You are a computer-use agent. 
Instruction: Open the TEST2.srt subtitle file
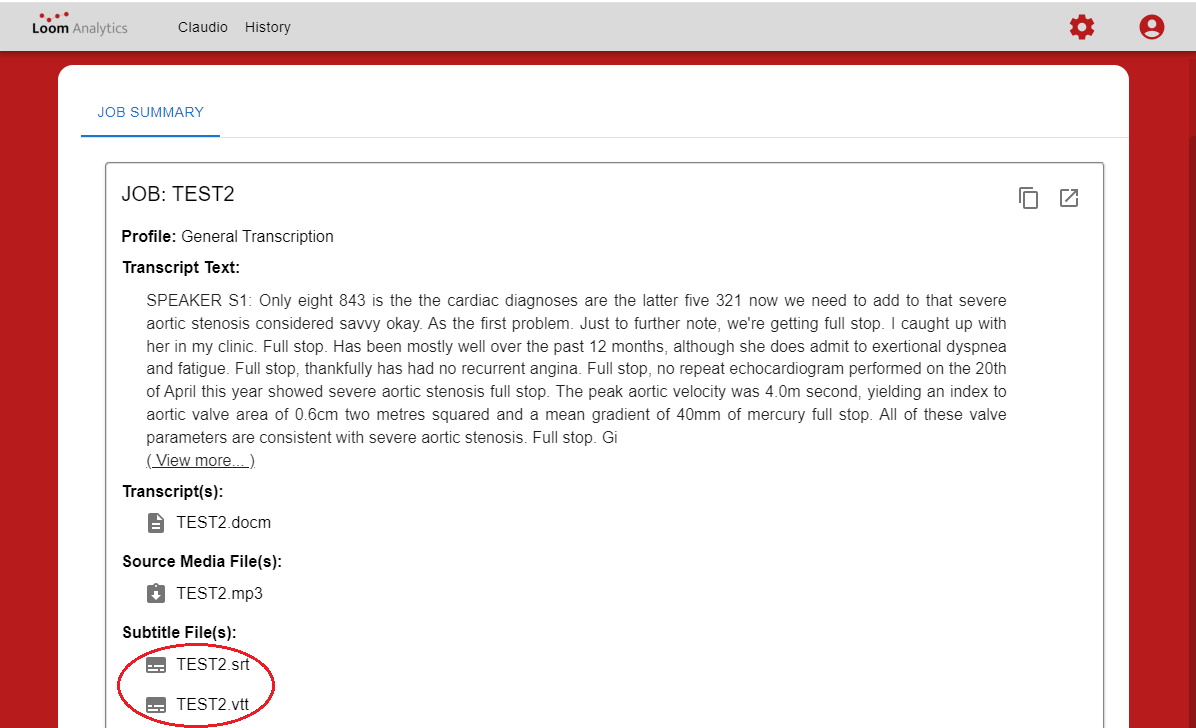(212, 665)
